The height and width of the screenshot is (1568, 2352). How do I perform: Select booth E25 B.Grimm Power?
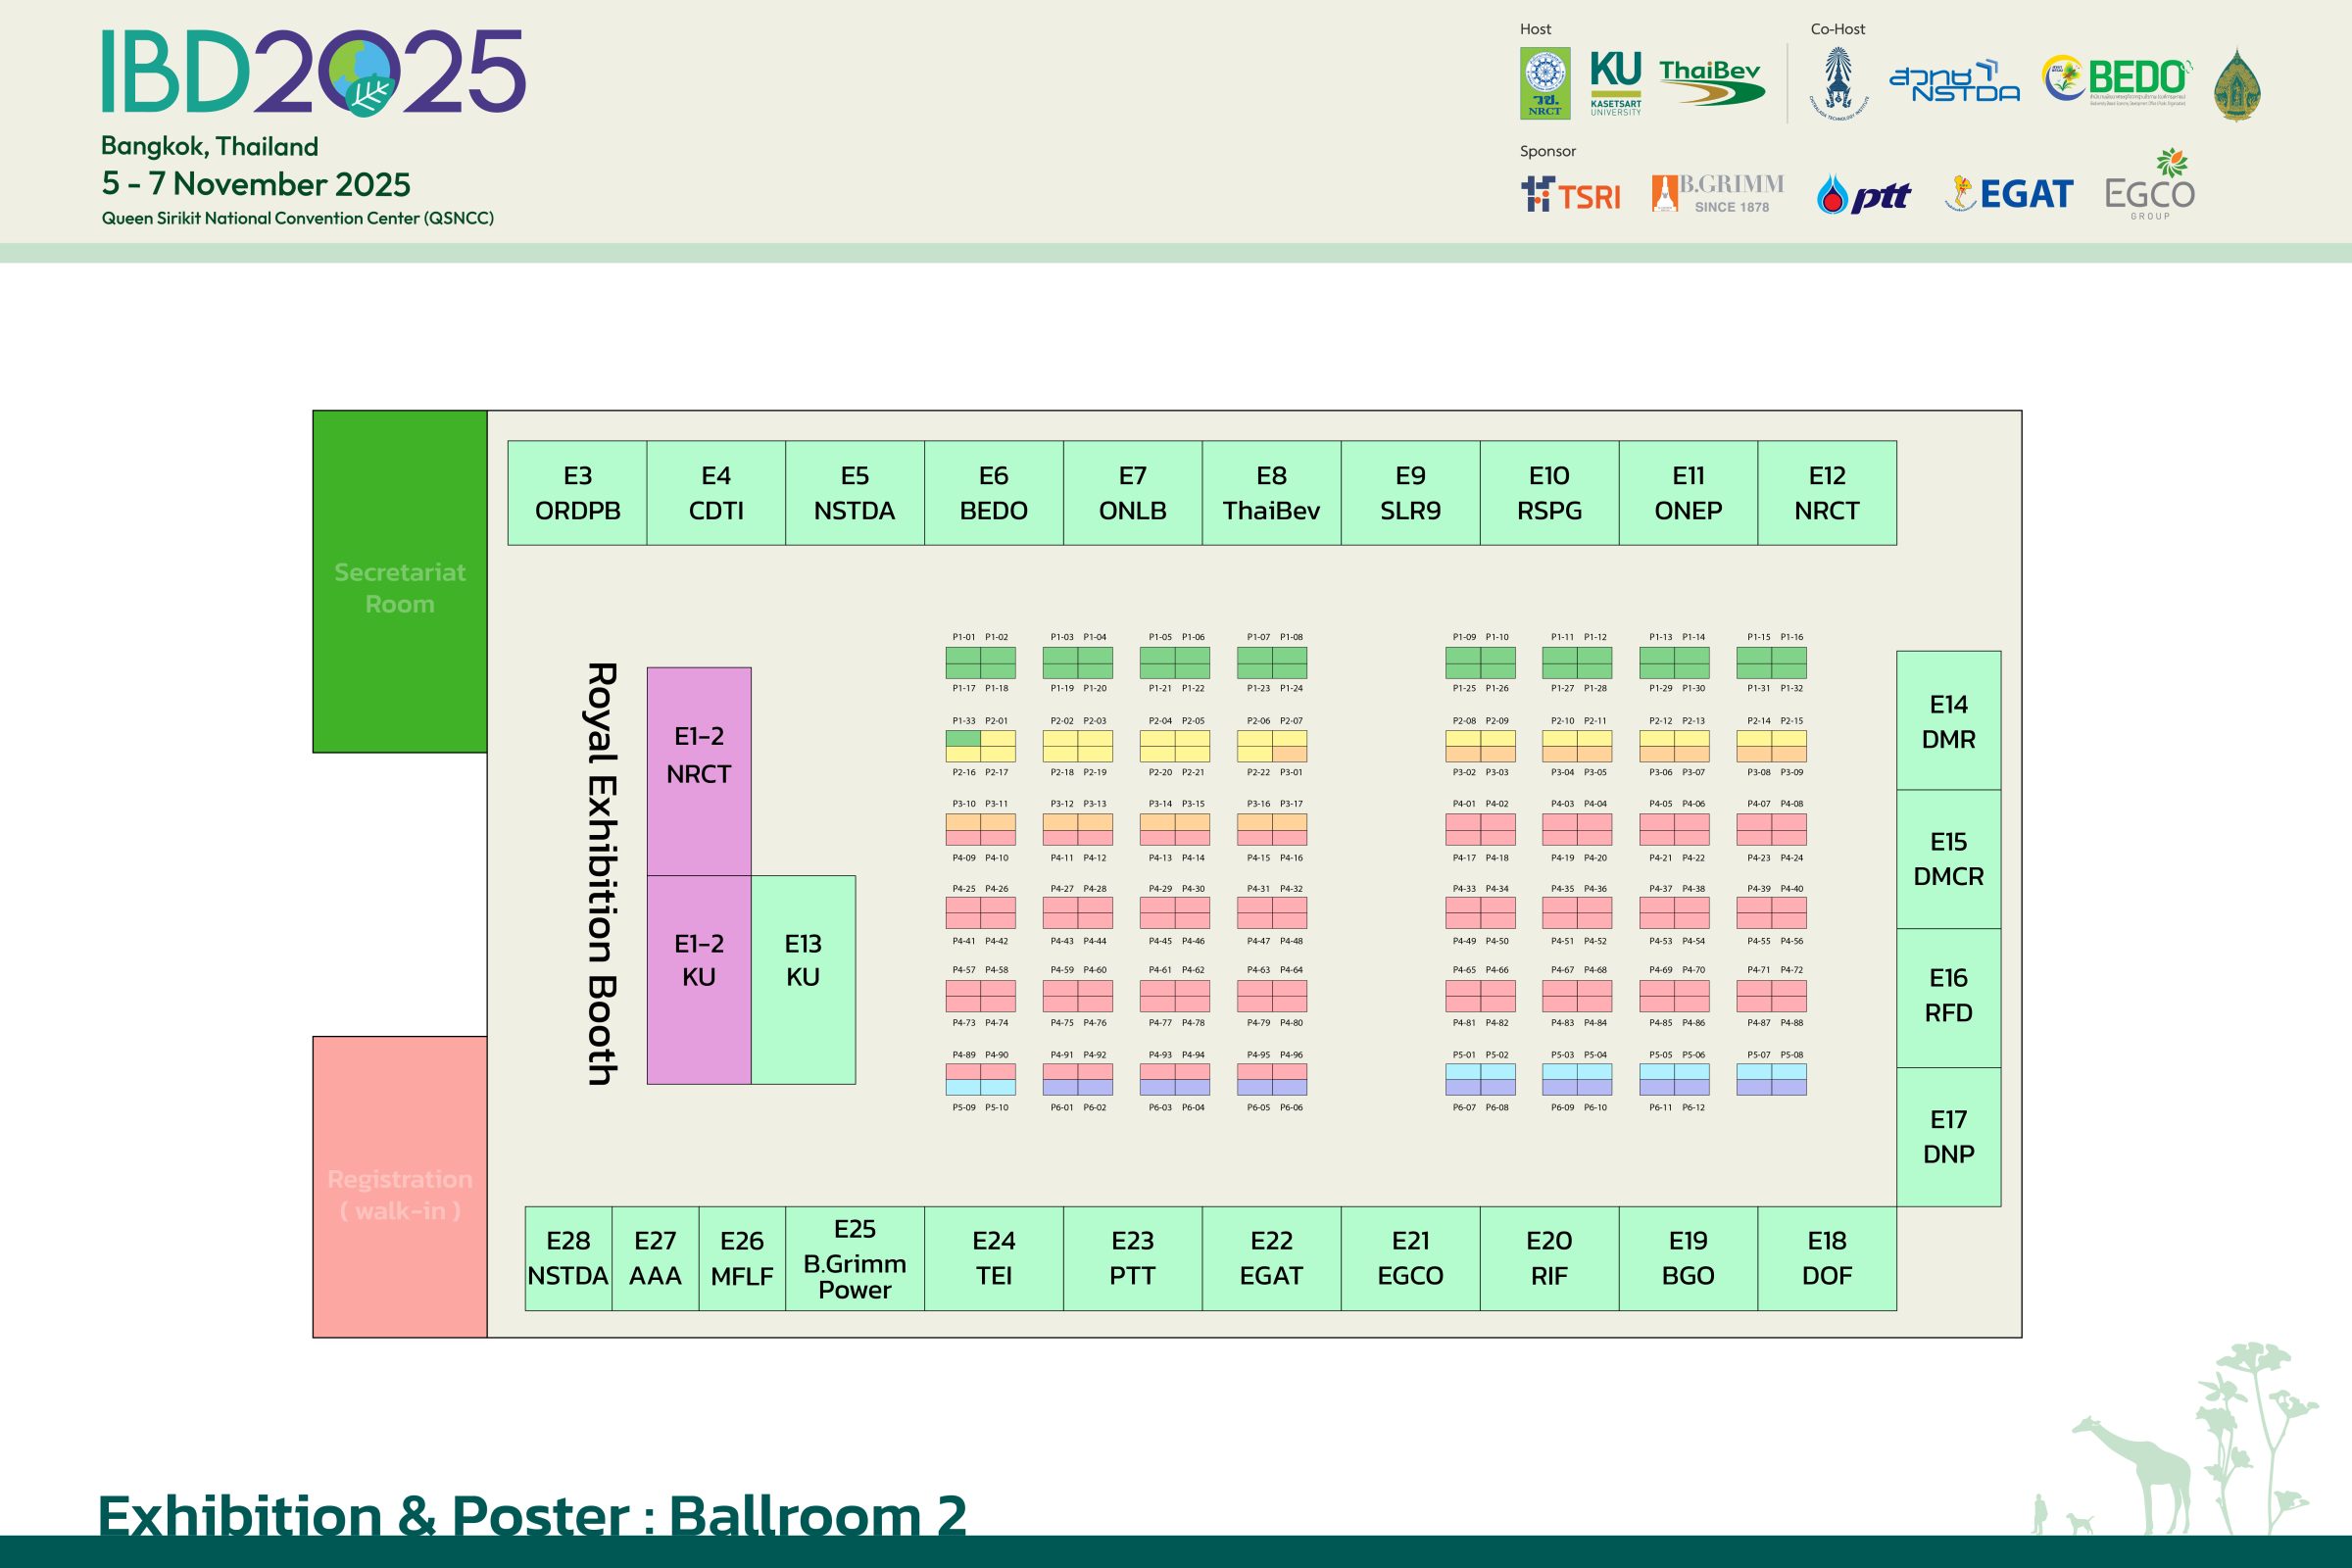[854, 1258]
